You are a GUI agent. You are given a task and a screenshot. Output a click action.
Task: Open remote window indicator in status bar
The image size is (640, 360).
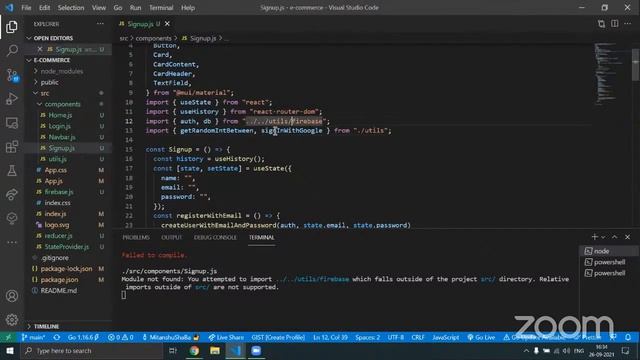tap(8, 338)
